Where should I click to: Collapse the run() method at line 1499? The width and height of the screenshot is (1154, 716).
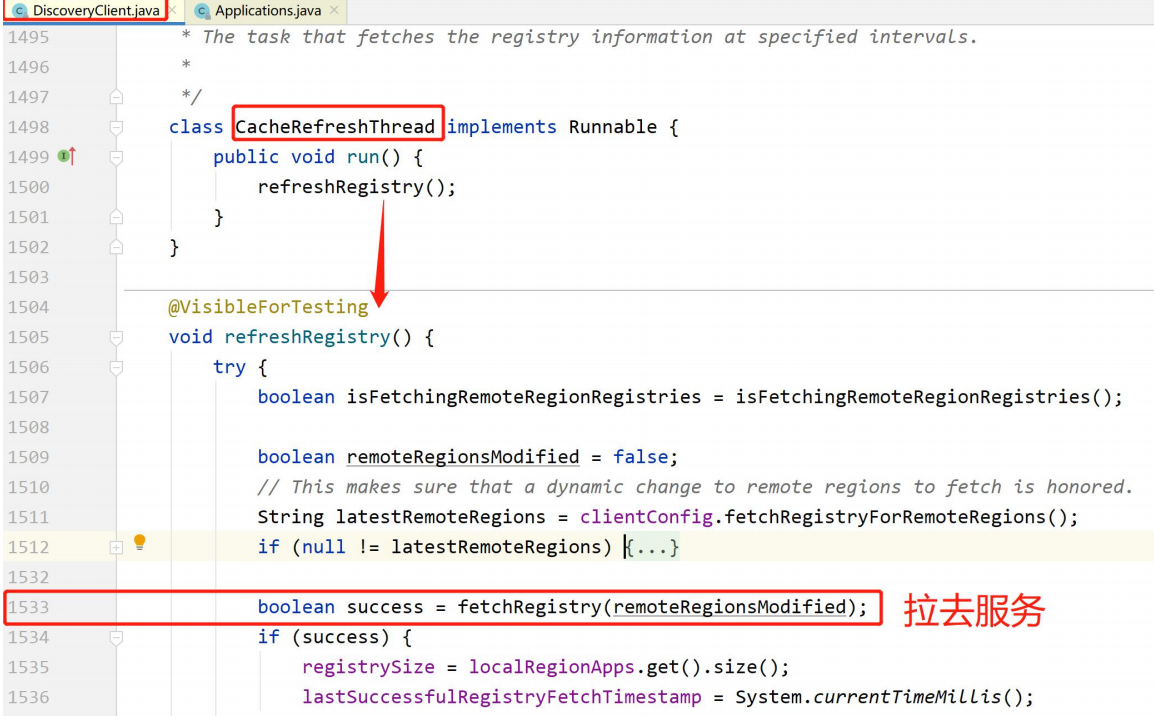coord(116,157)
